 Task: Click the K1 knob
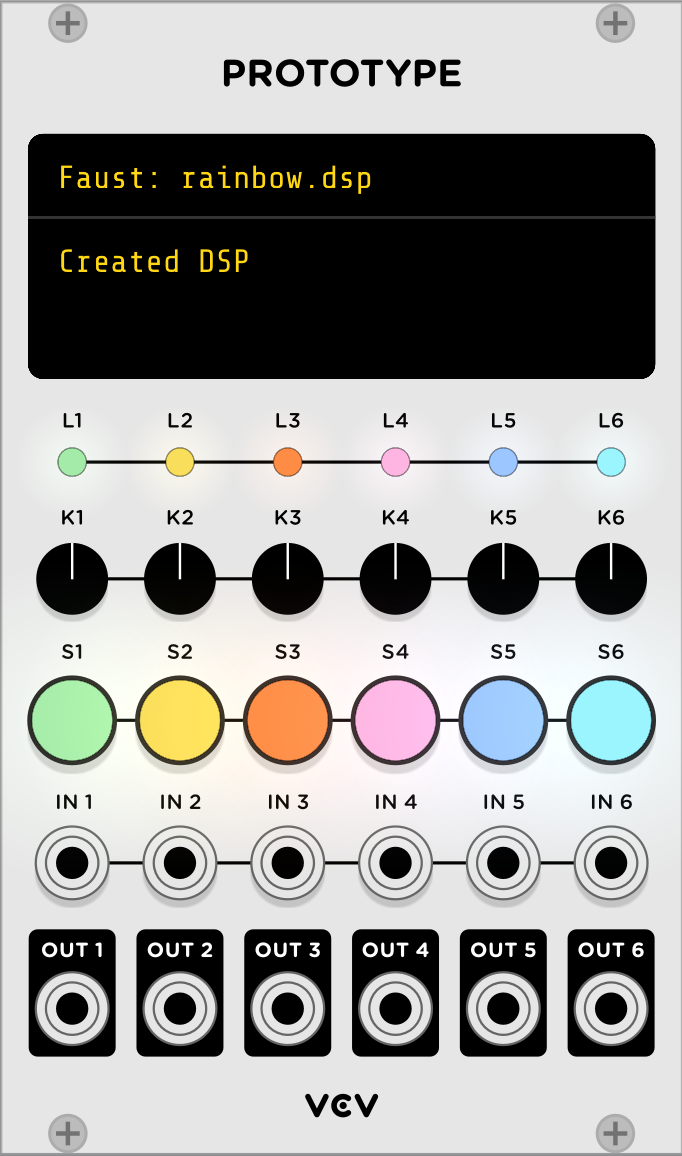click(x=72, y=579)
